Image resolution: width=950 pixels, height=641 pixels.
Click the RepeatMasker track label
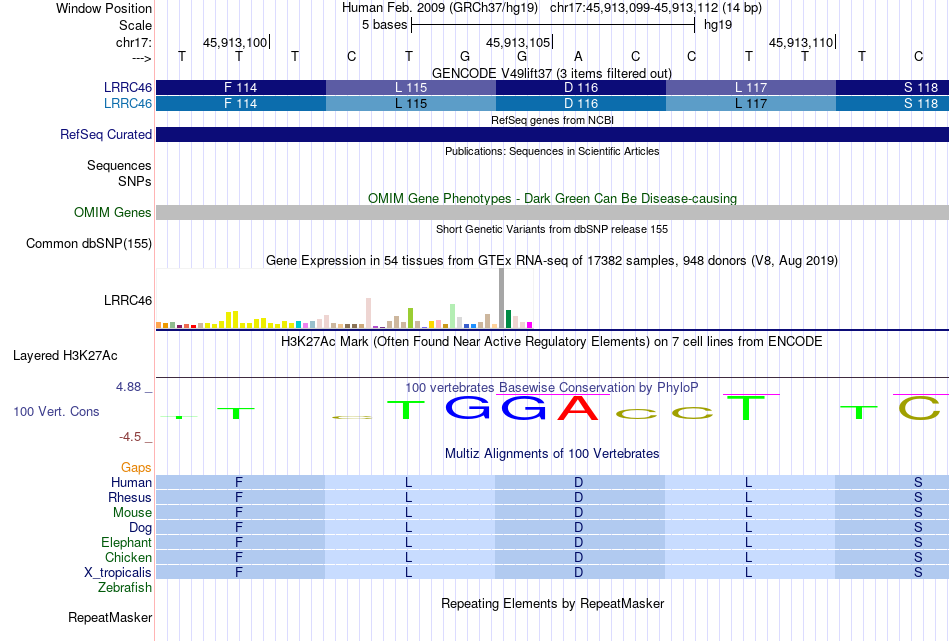[110, 617]
